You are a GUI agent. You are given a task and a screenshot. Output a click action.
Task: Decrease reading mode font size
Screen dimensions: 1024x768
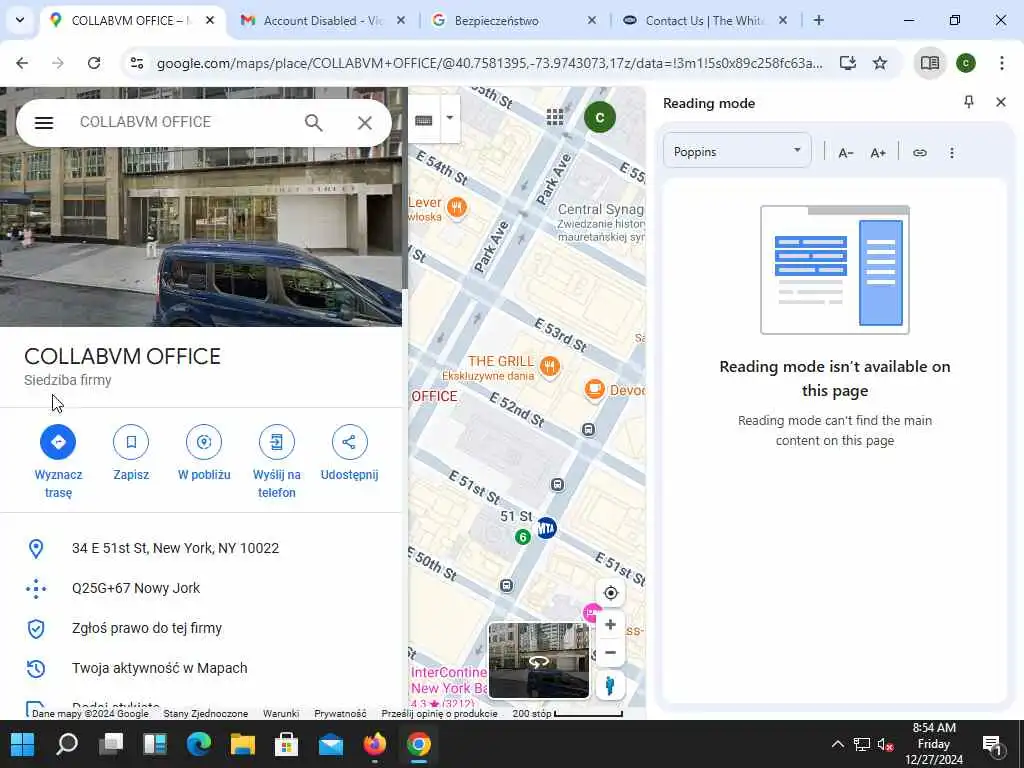(x=846, y=153)
